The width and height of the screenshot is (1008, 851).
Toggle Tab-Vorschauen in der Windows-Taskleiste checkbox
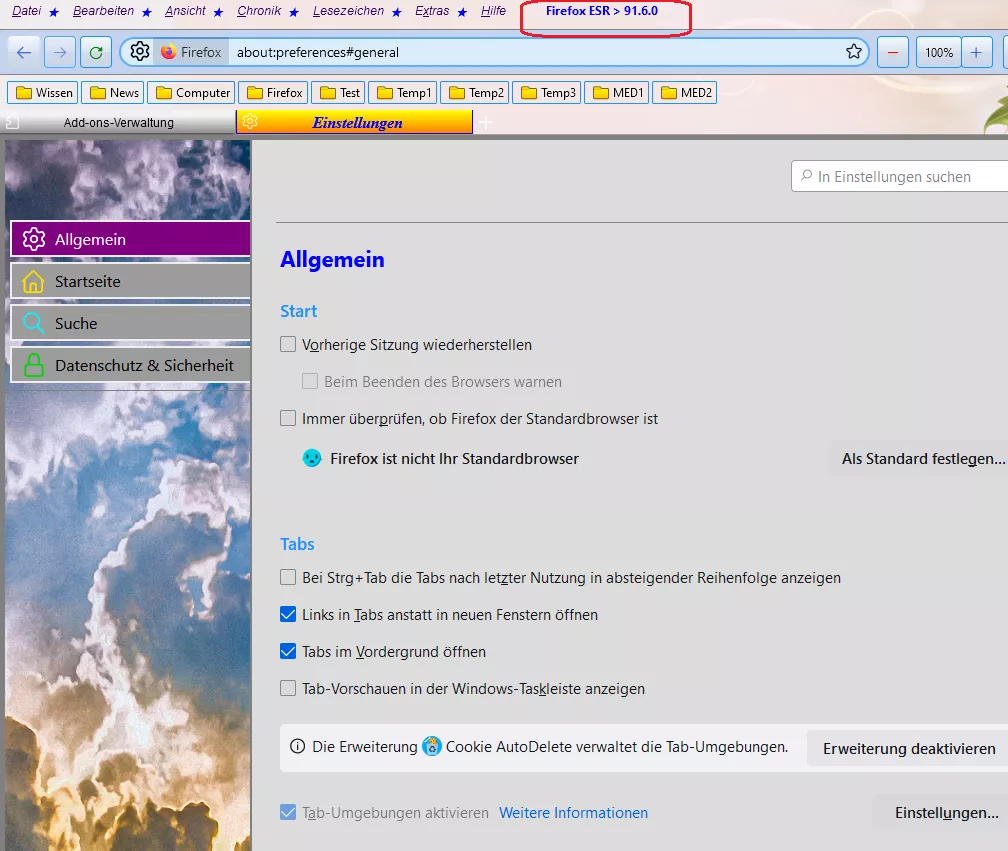(x=288, y=689)
